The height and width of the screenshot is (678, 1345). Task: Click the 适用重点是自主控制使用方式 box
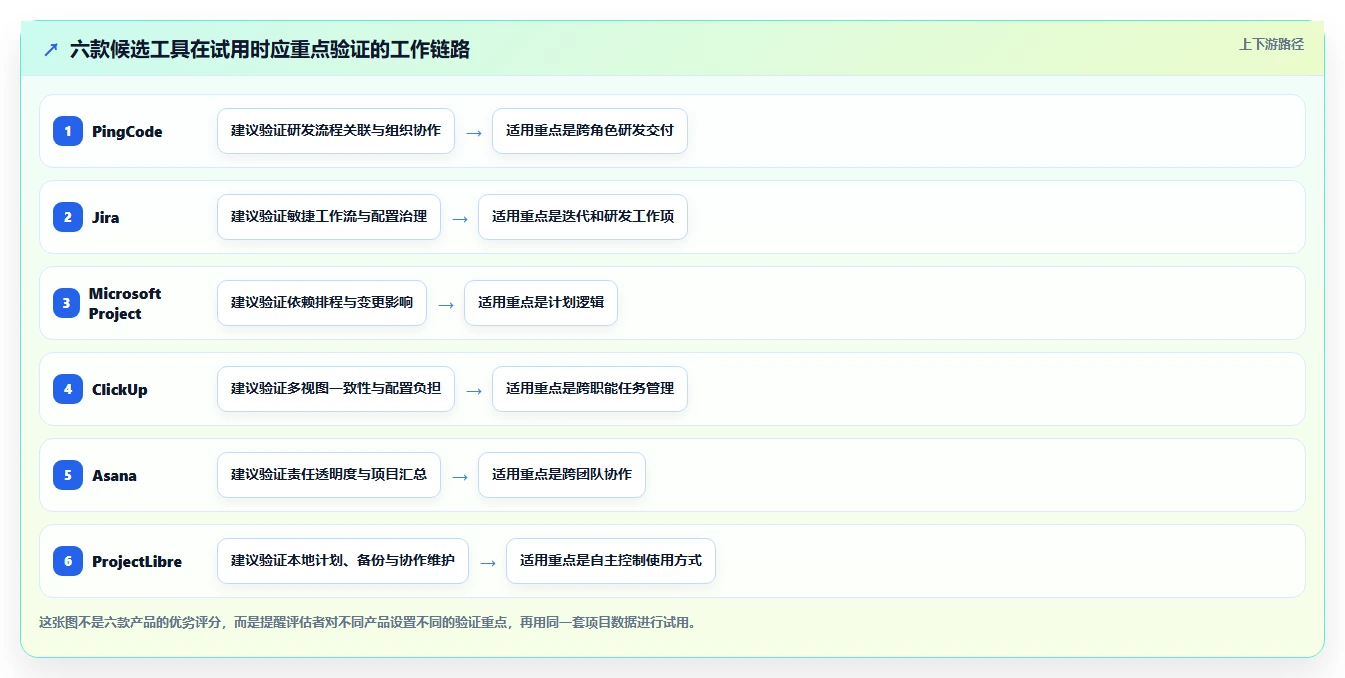(611, 561)
